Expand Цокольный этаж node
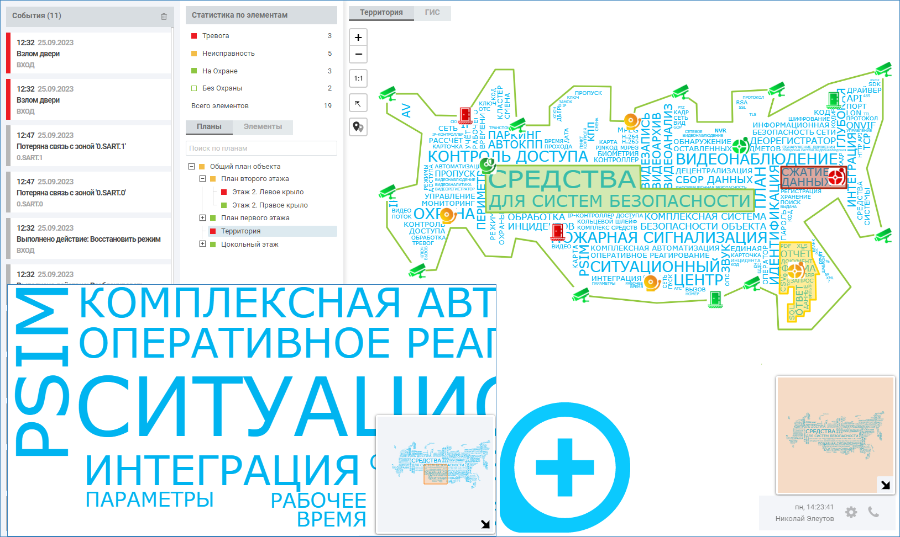This screenshot has width=900, height=537. tap(203, 244)
